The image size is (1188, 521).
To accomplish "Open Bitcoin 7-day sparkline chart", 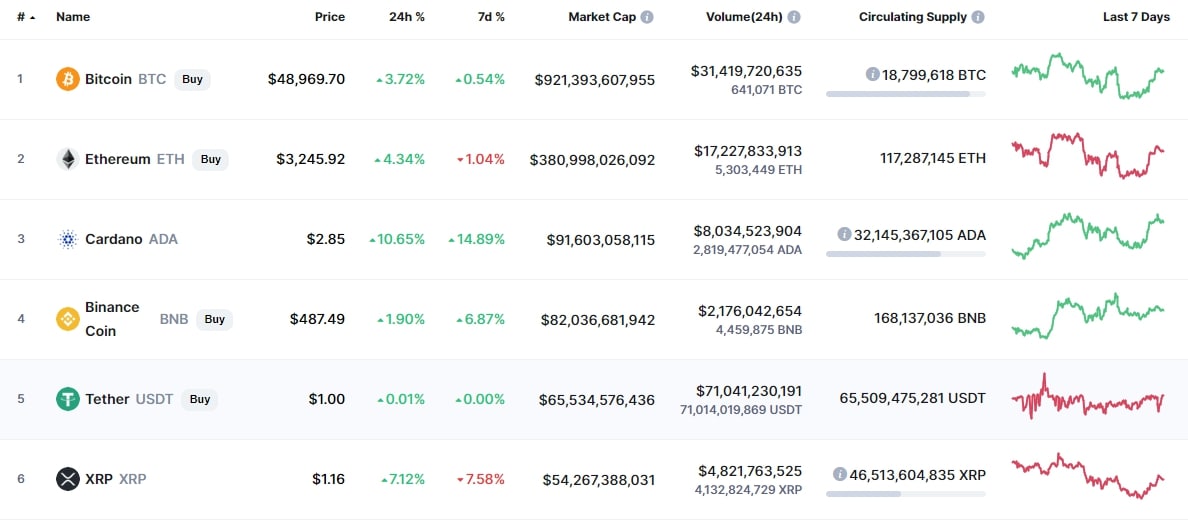I will (1088, 76).
